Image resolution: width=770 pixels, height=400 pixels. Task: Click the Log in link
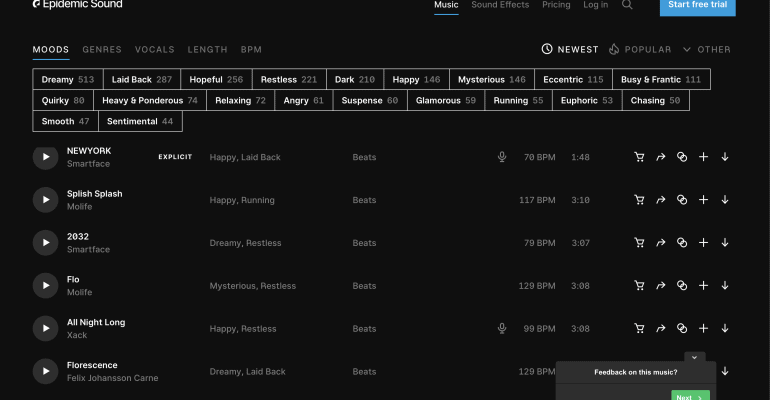(595, 5)
